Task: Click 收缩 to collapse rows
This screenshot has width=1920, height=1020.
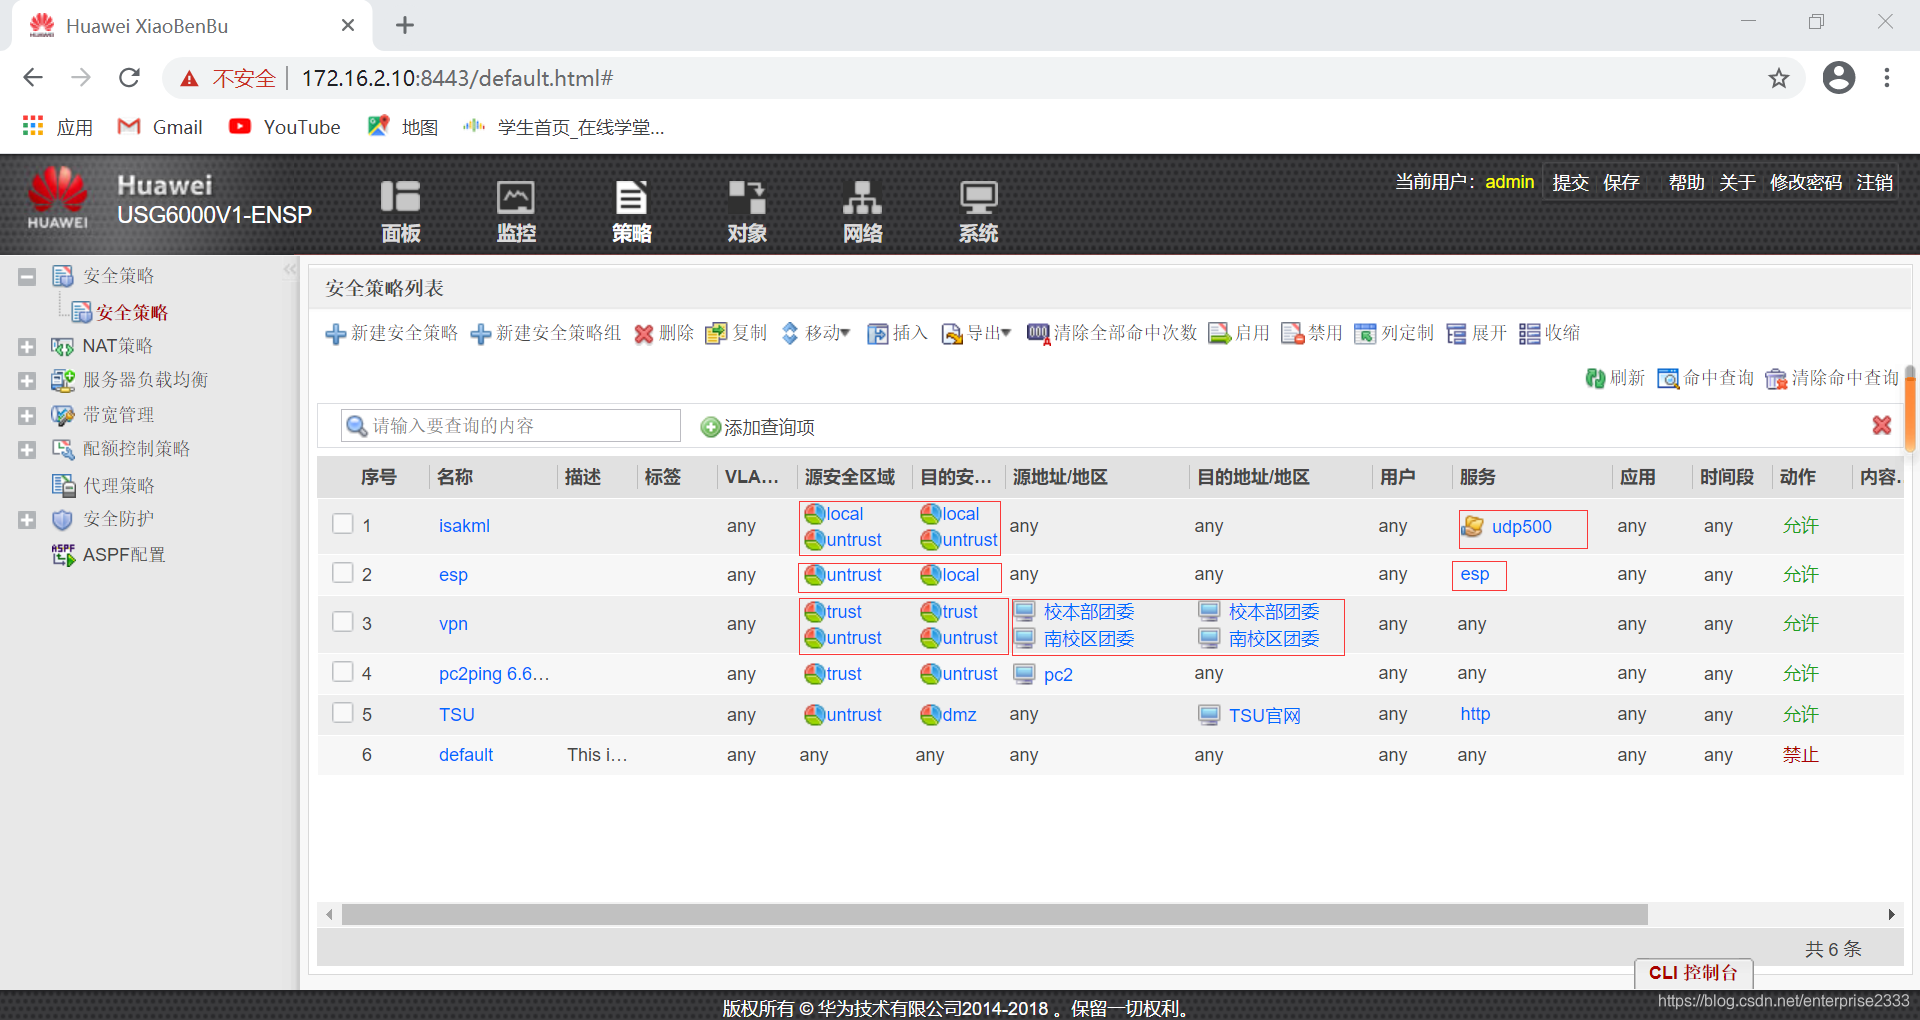Action: [x=1550, y=333]
